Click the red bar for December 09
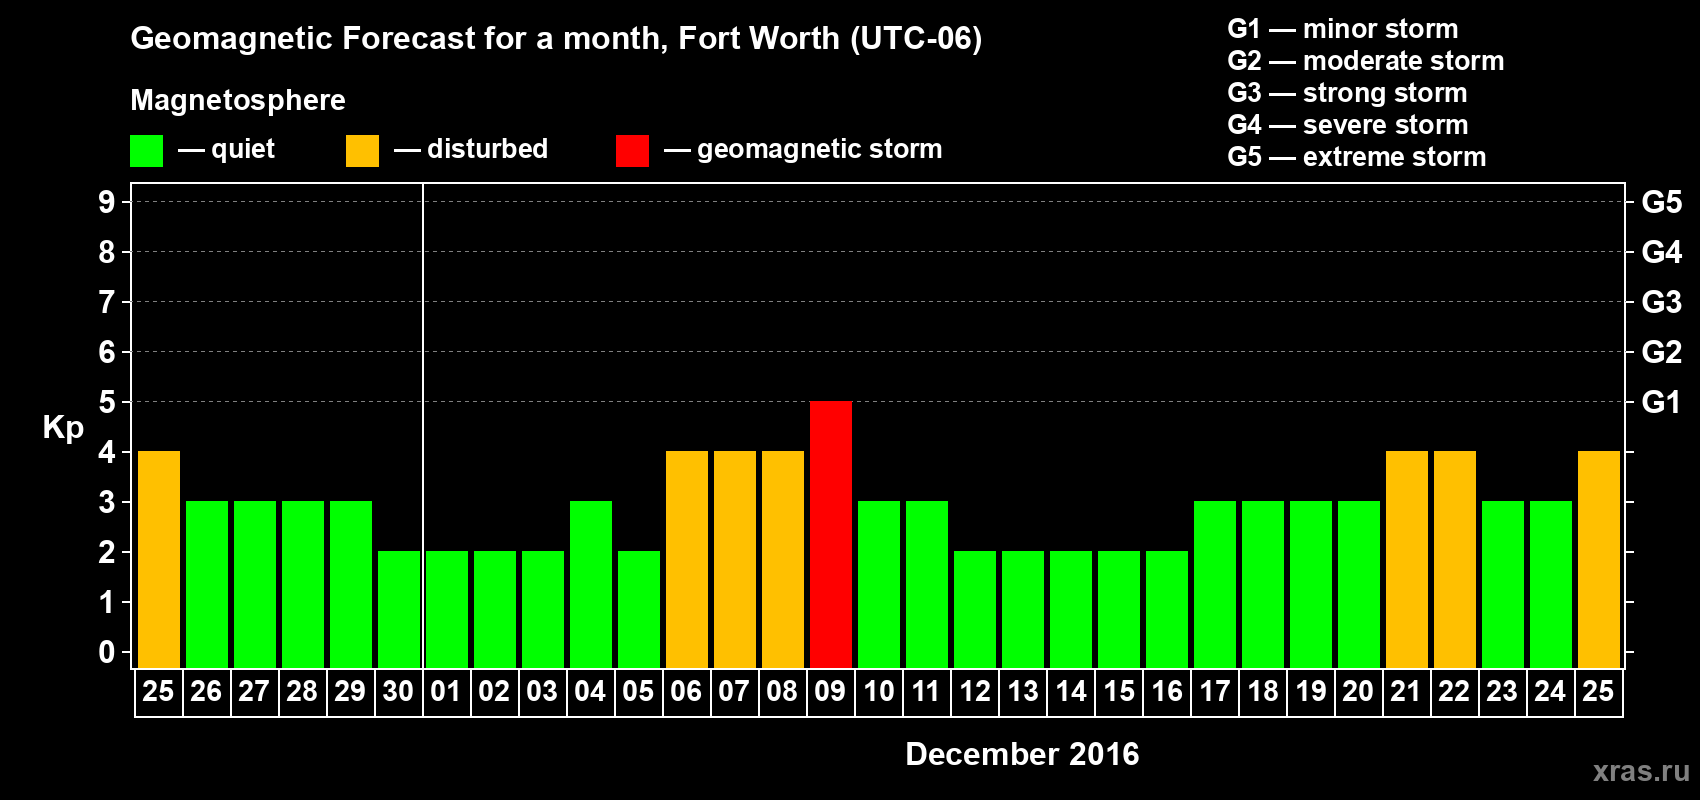Screen dimensions: 1700x800 click(831, 534)
